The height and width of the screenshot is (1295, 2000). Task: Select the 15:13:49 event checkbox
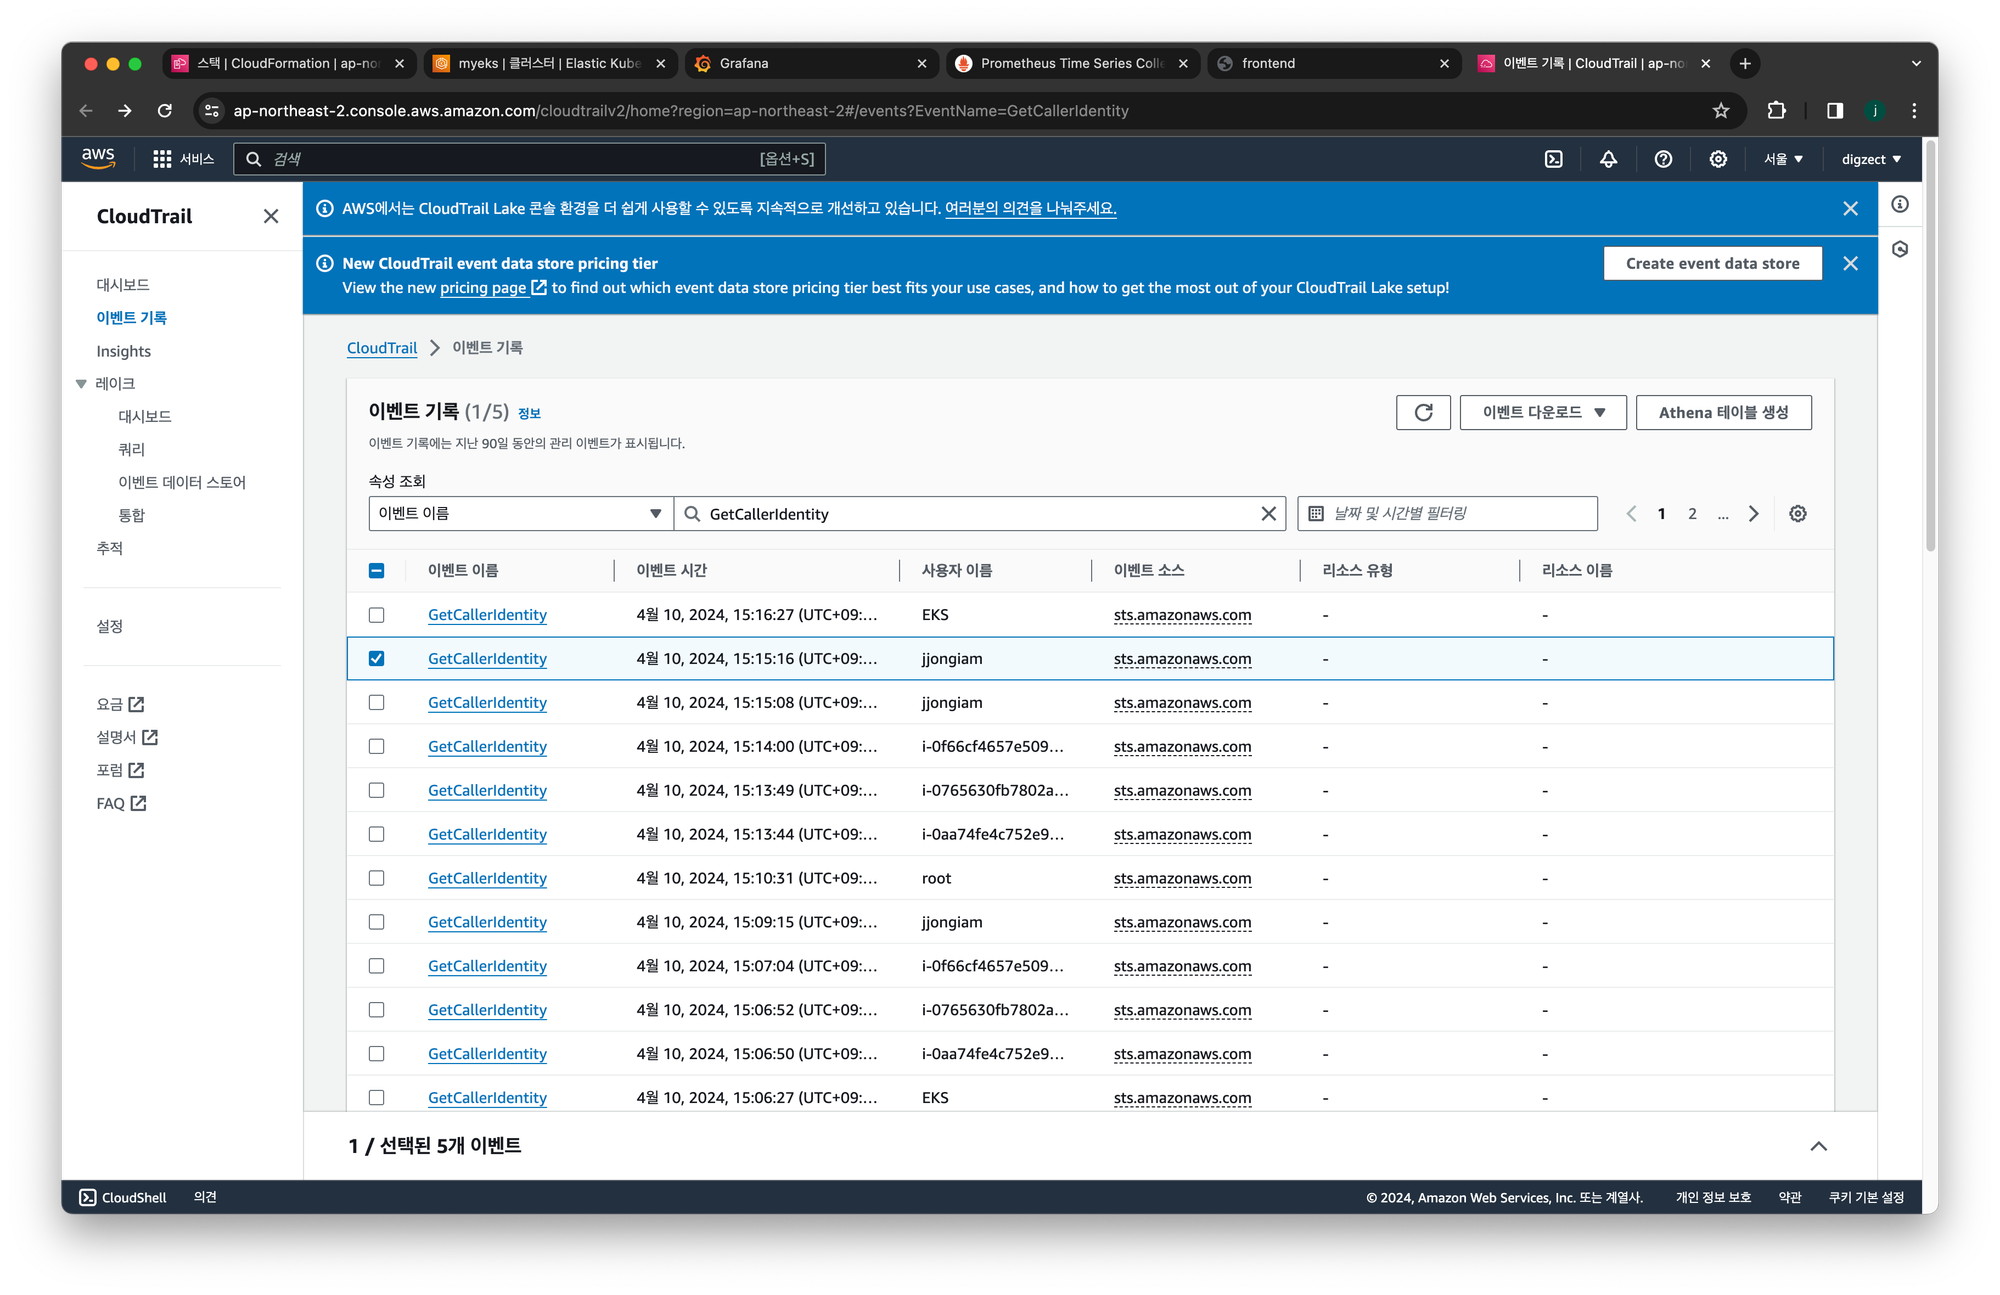(376, 790)
